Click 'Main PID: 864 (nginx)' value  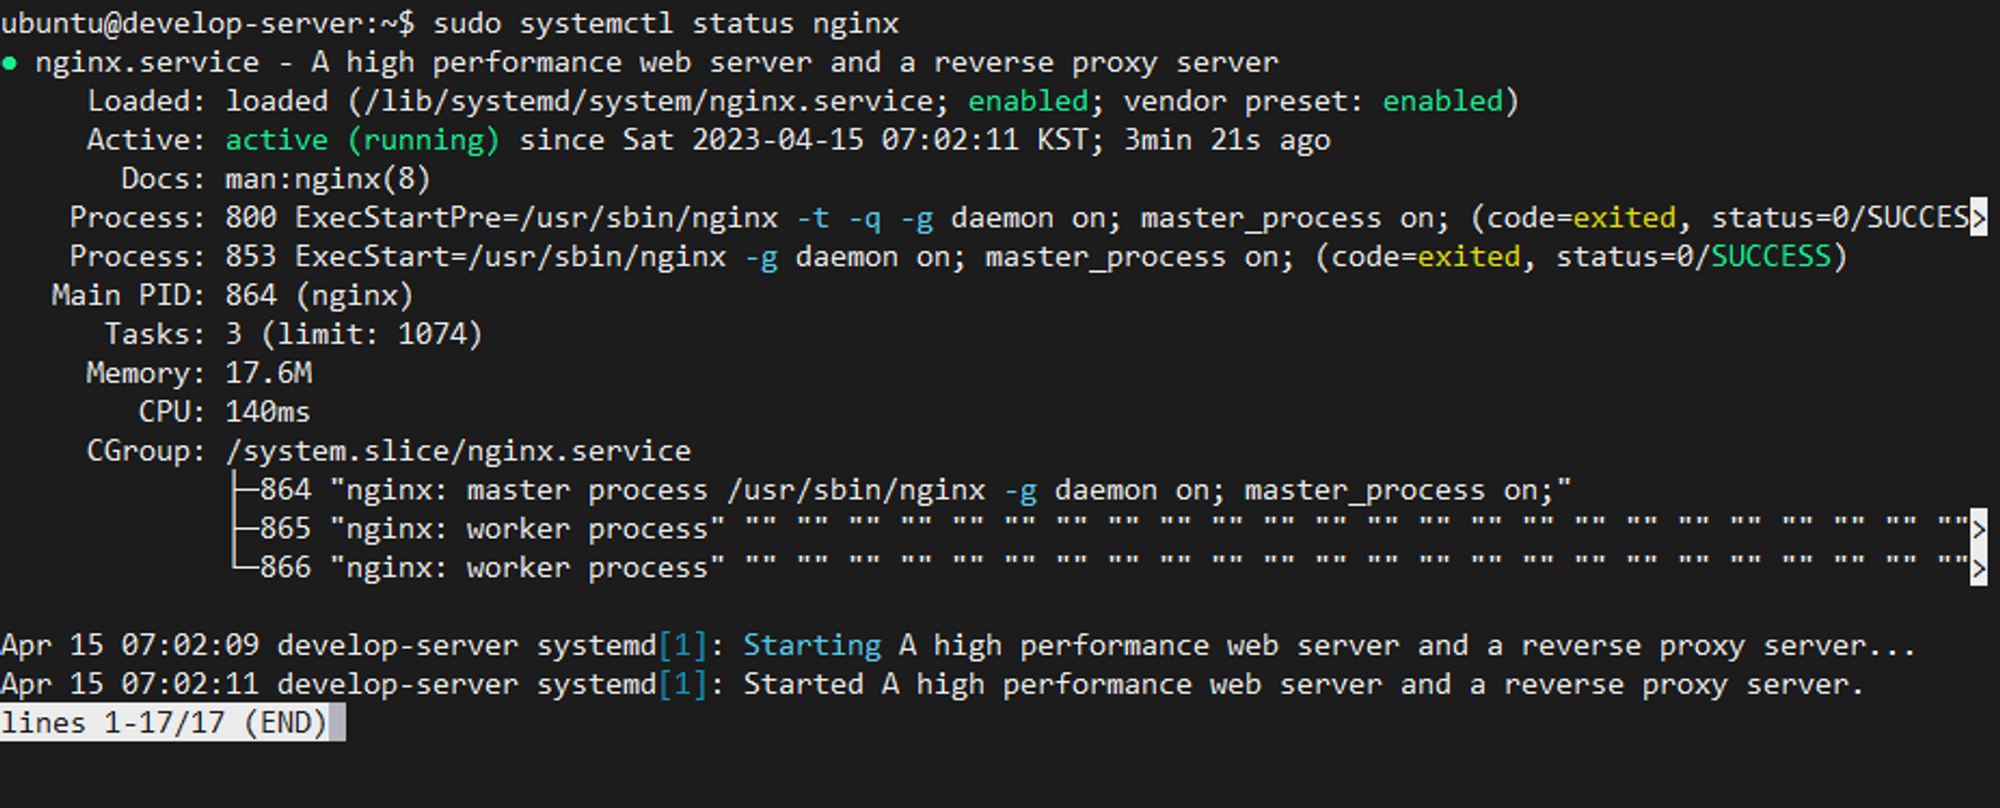[x=319, y=296]
